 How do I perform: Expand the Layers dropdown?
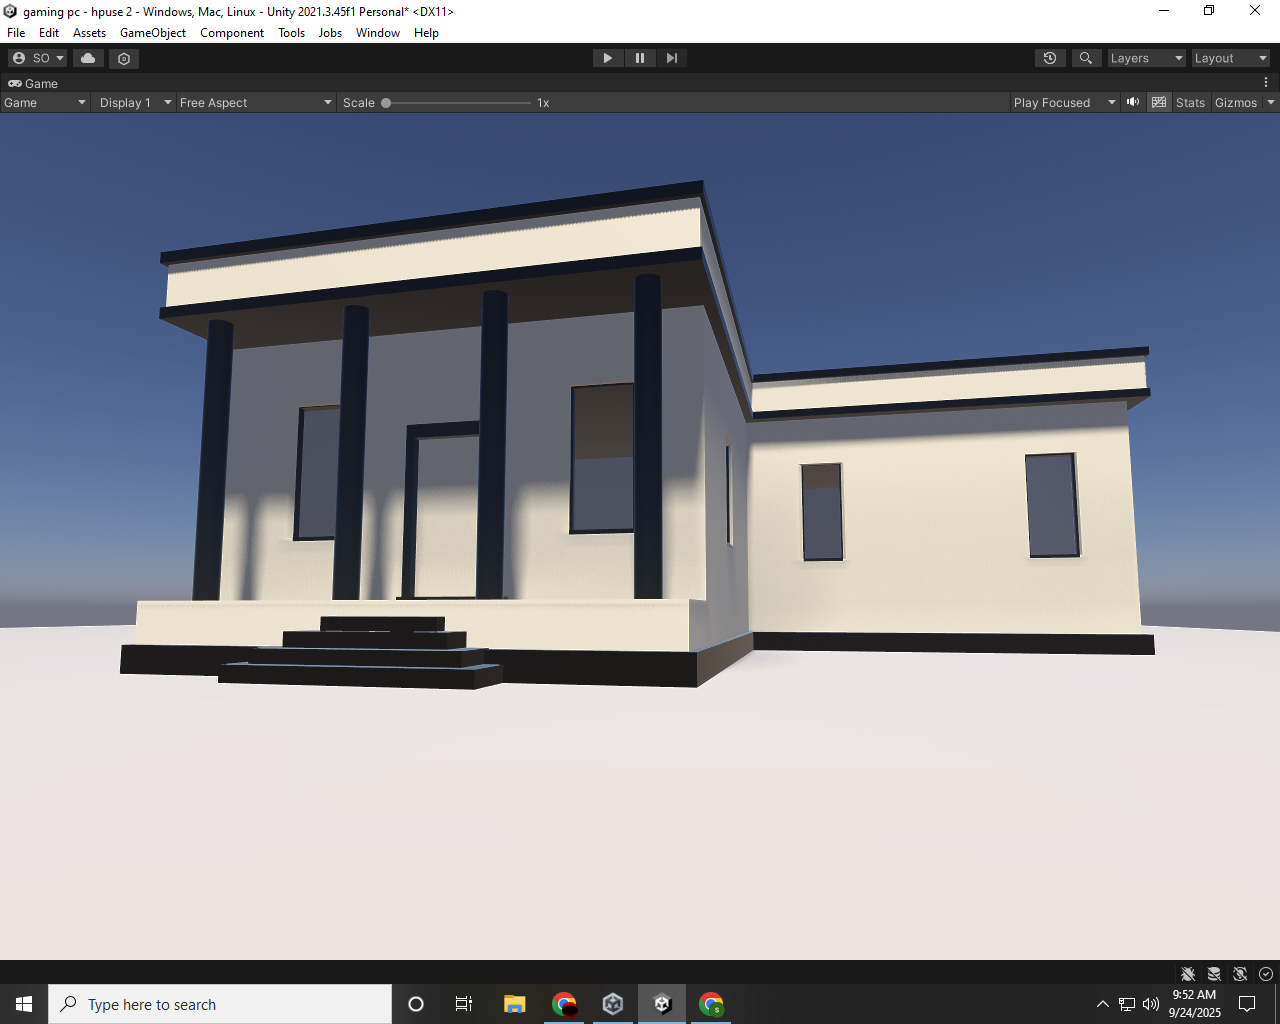pyautogui.click(x=1146, y=58)
